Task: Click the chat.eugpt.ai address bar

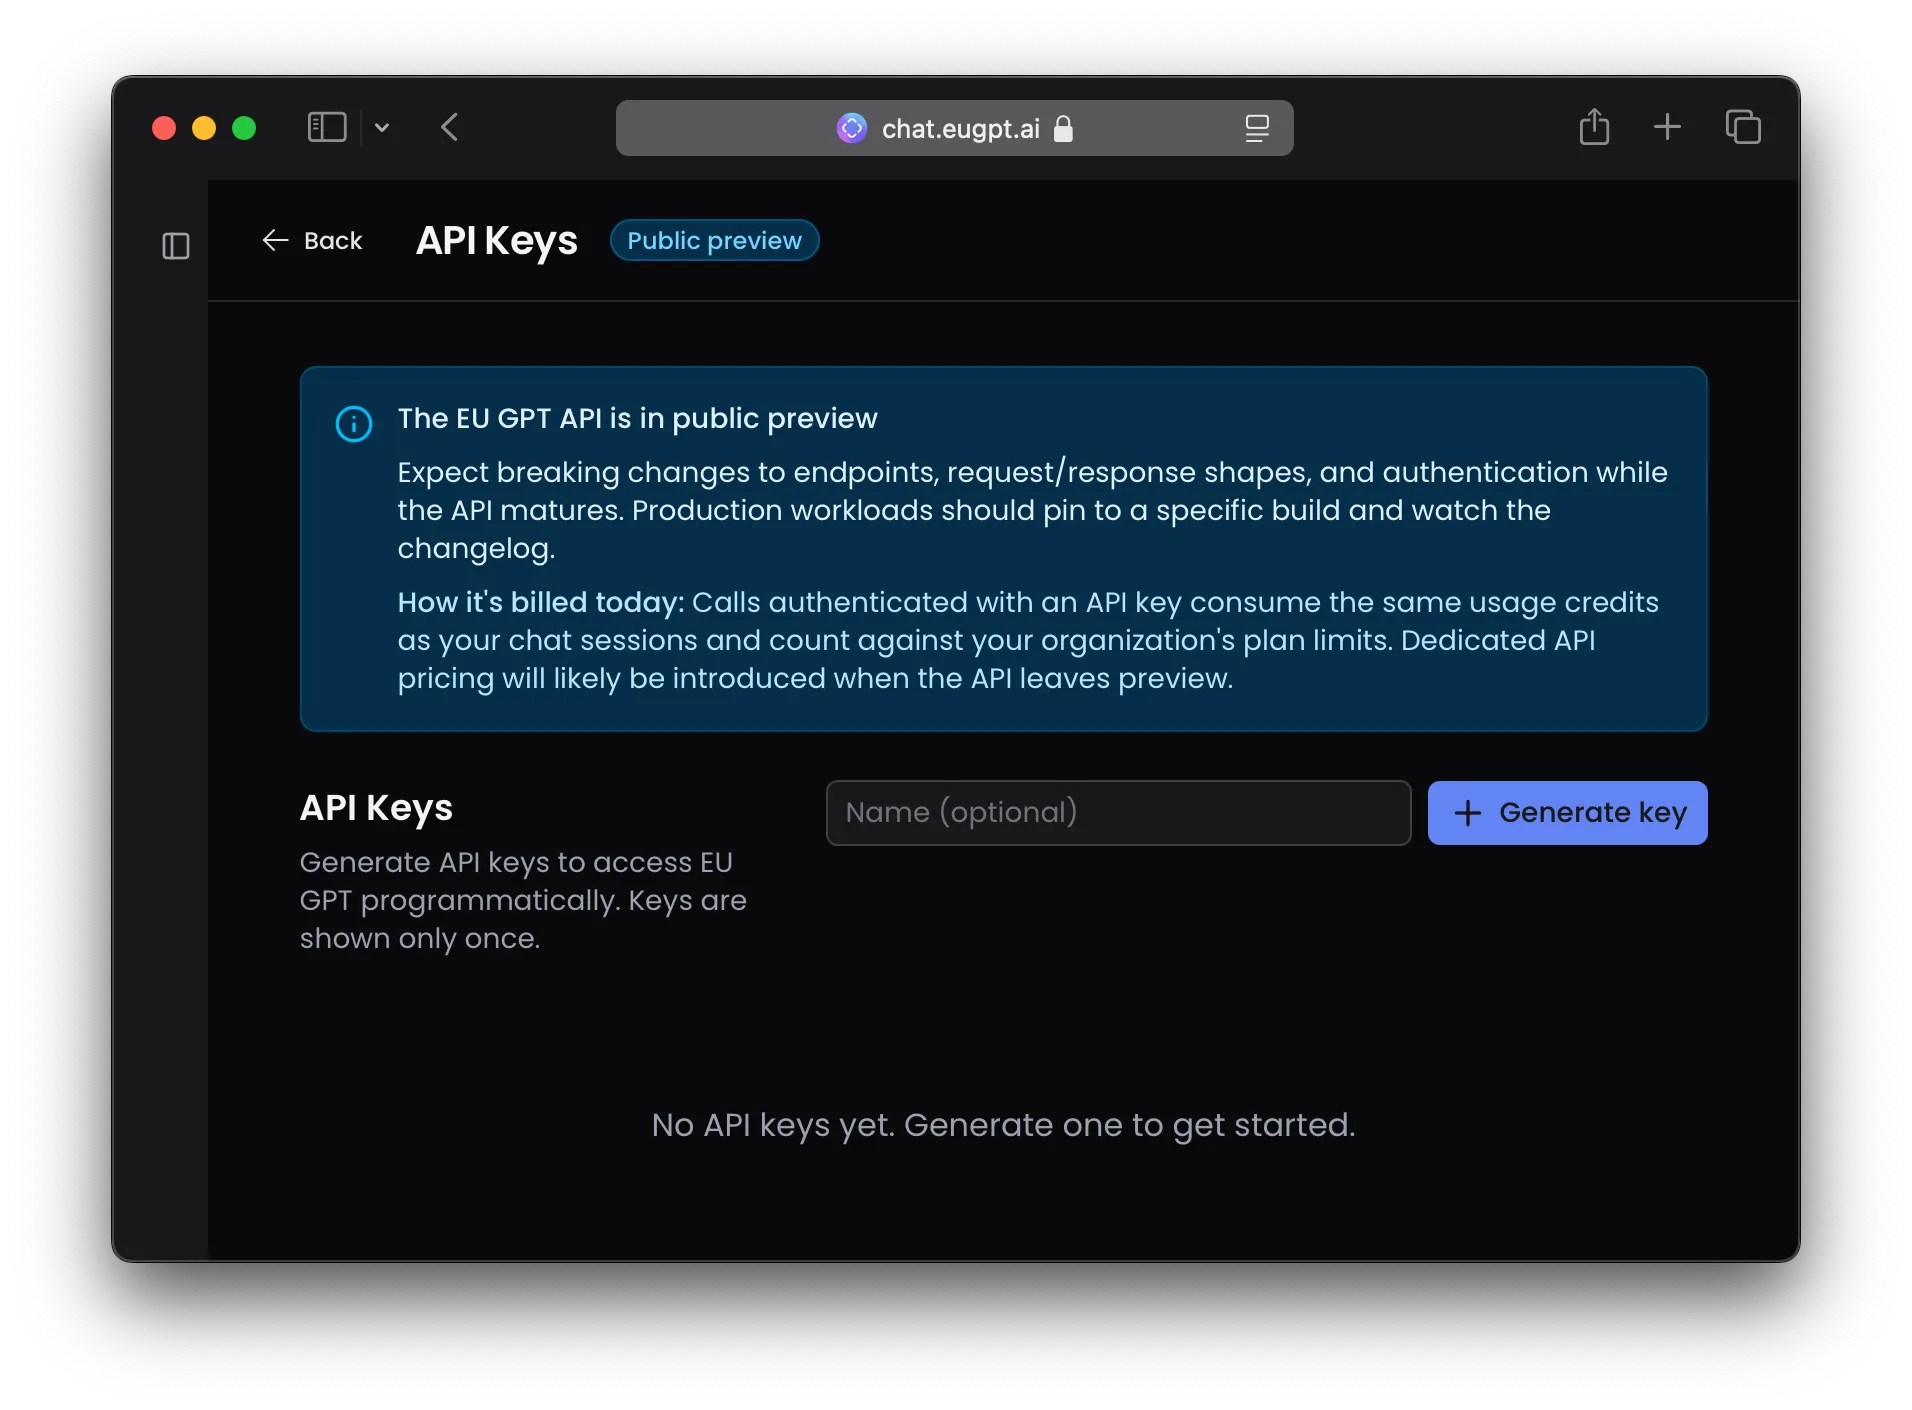Action: tap(954, 128)
